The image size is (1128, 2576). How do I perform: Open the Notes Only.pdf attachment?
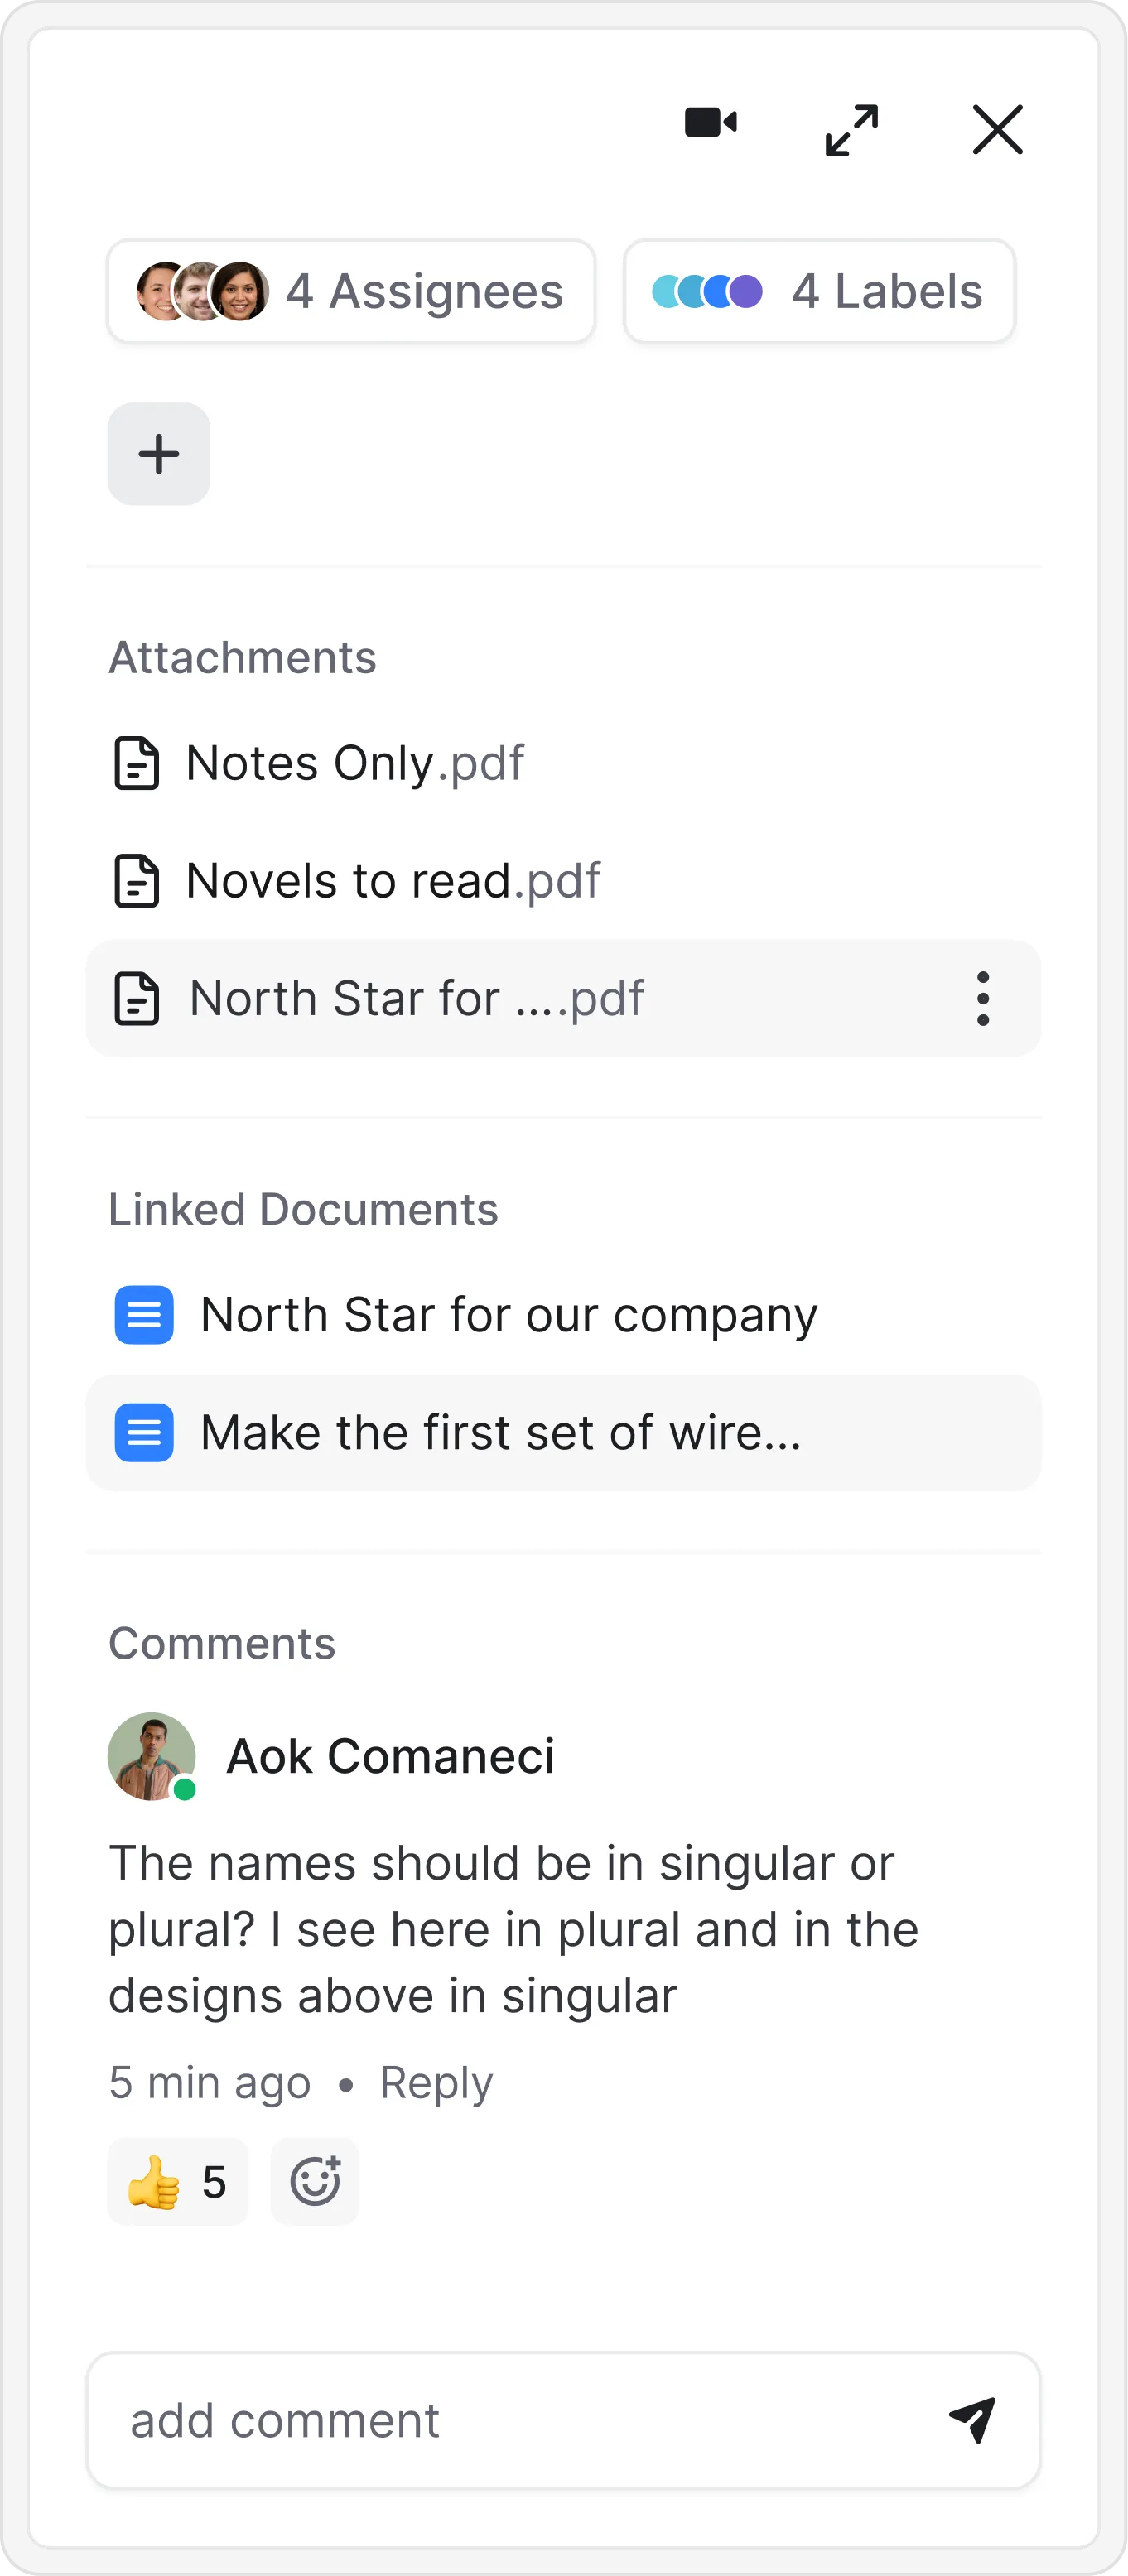[355, 763]
